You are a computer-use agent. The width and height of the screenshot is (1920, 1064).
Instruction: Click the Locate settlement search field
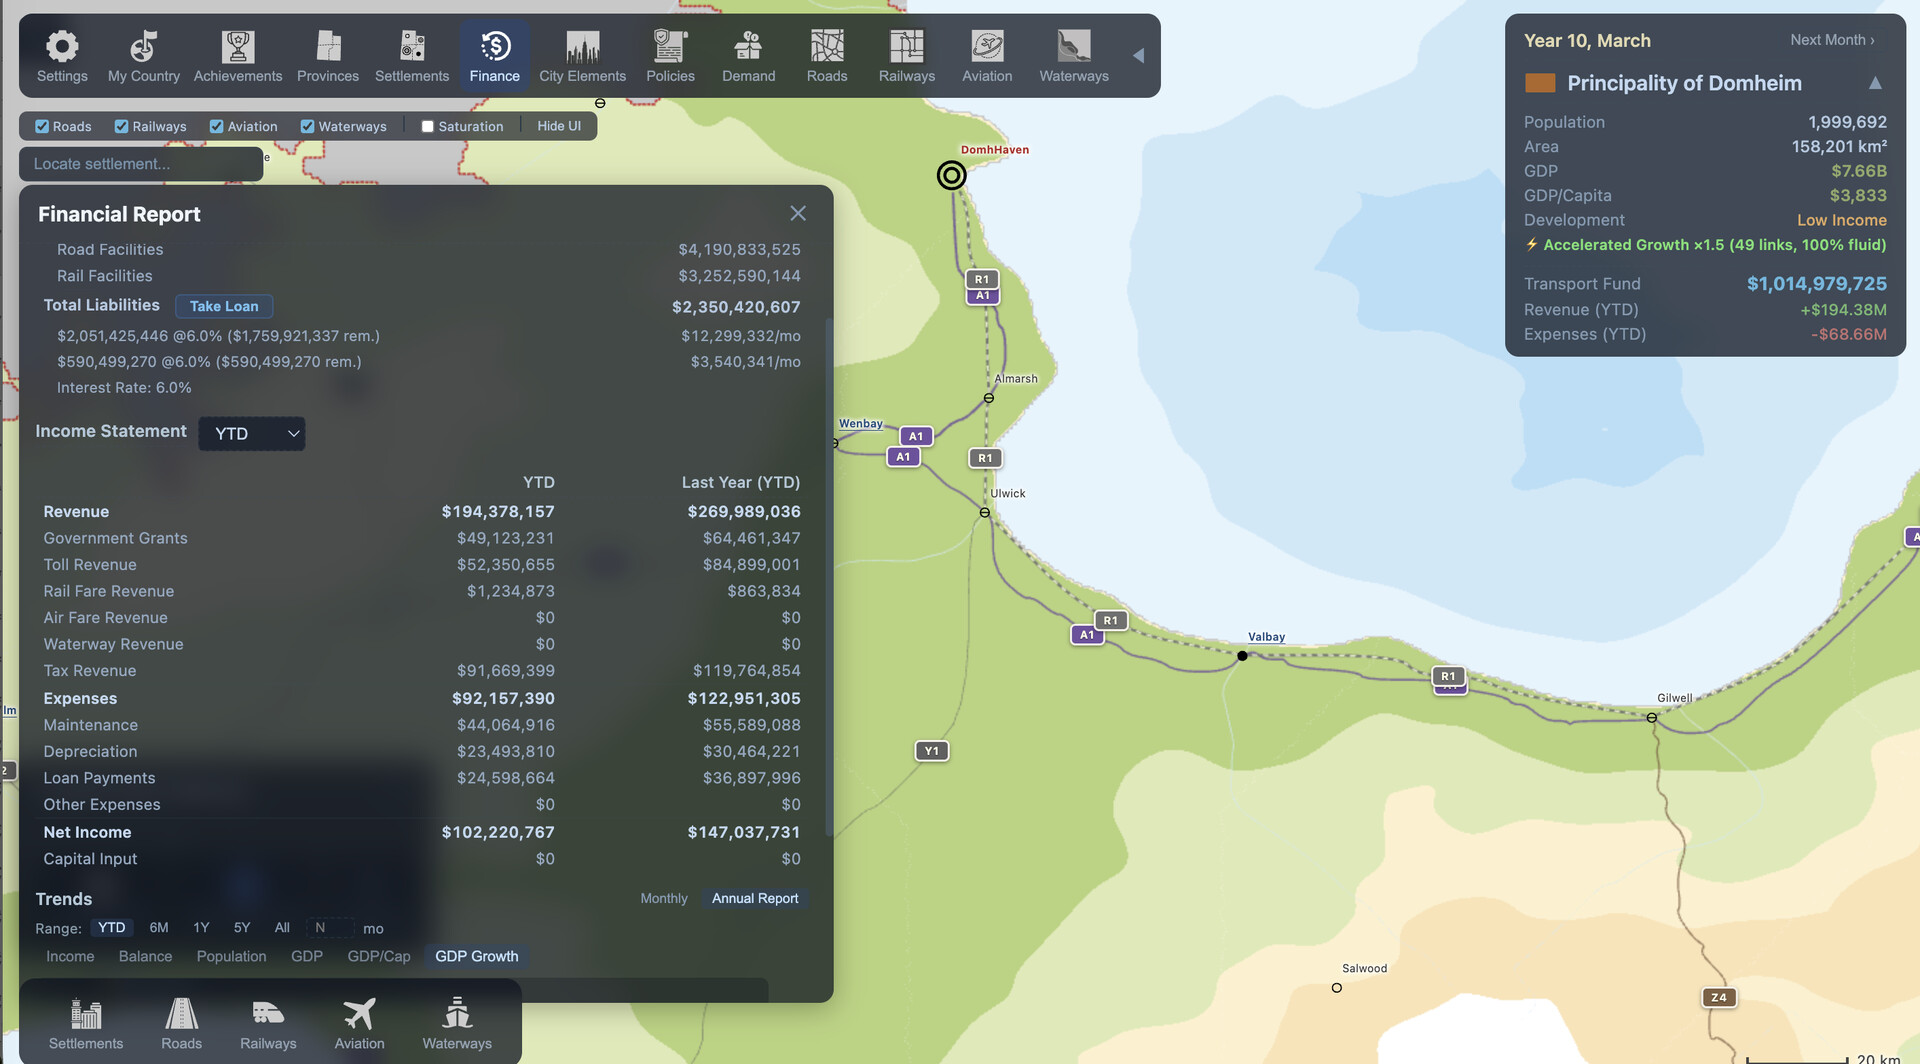140,164
